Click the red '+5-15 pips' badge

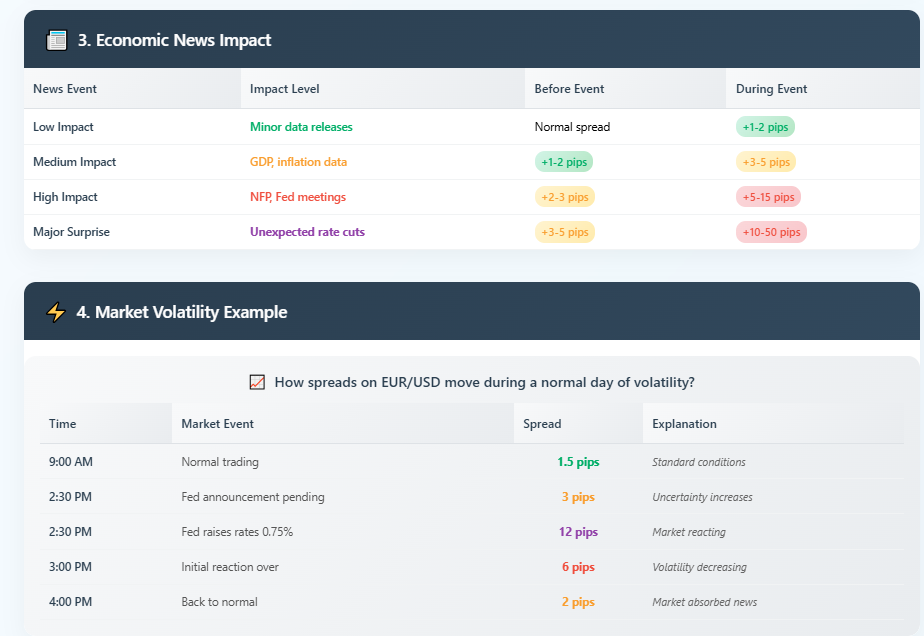[768, 197]
